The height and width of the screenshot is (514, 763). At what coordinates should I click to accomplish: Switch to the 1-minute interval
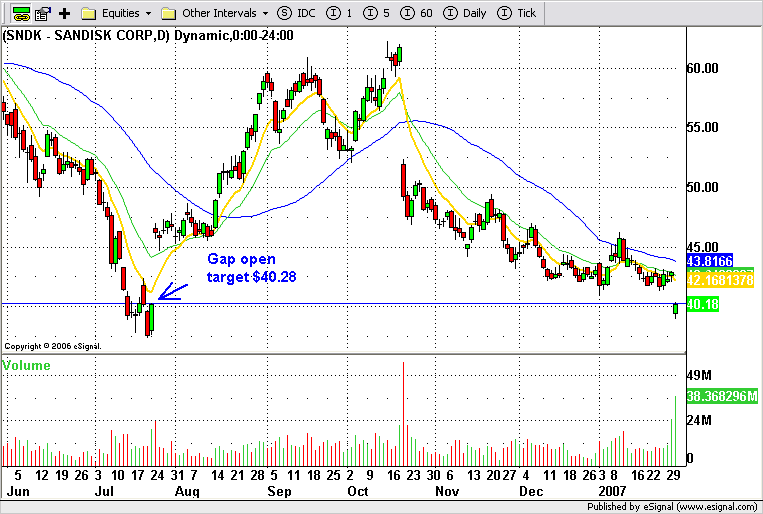(x=339, y=13)
